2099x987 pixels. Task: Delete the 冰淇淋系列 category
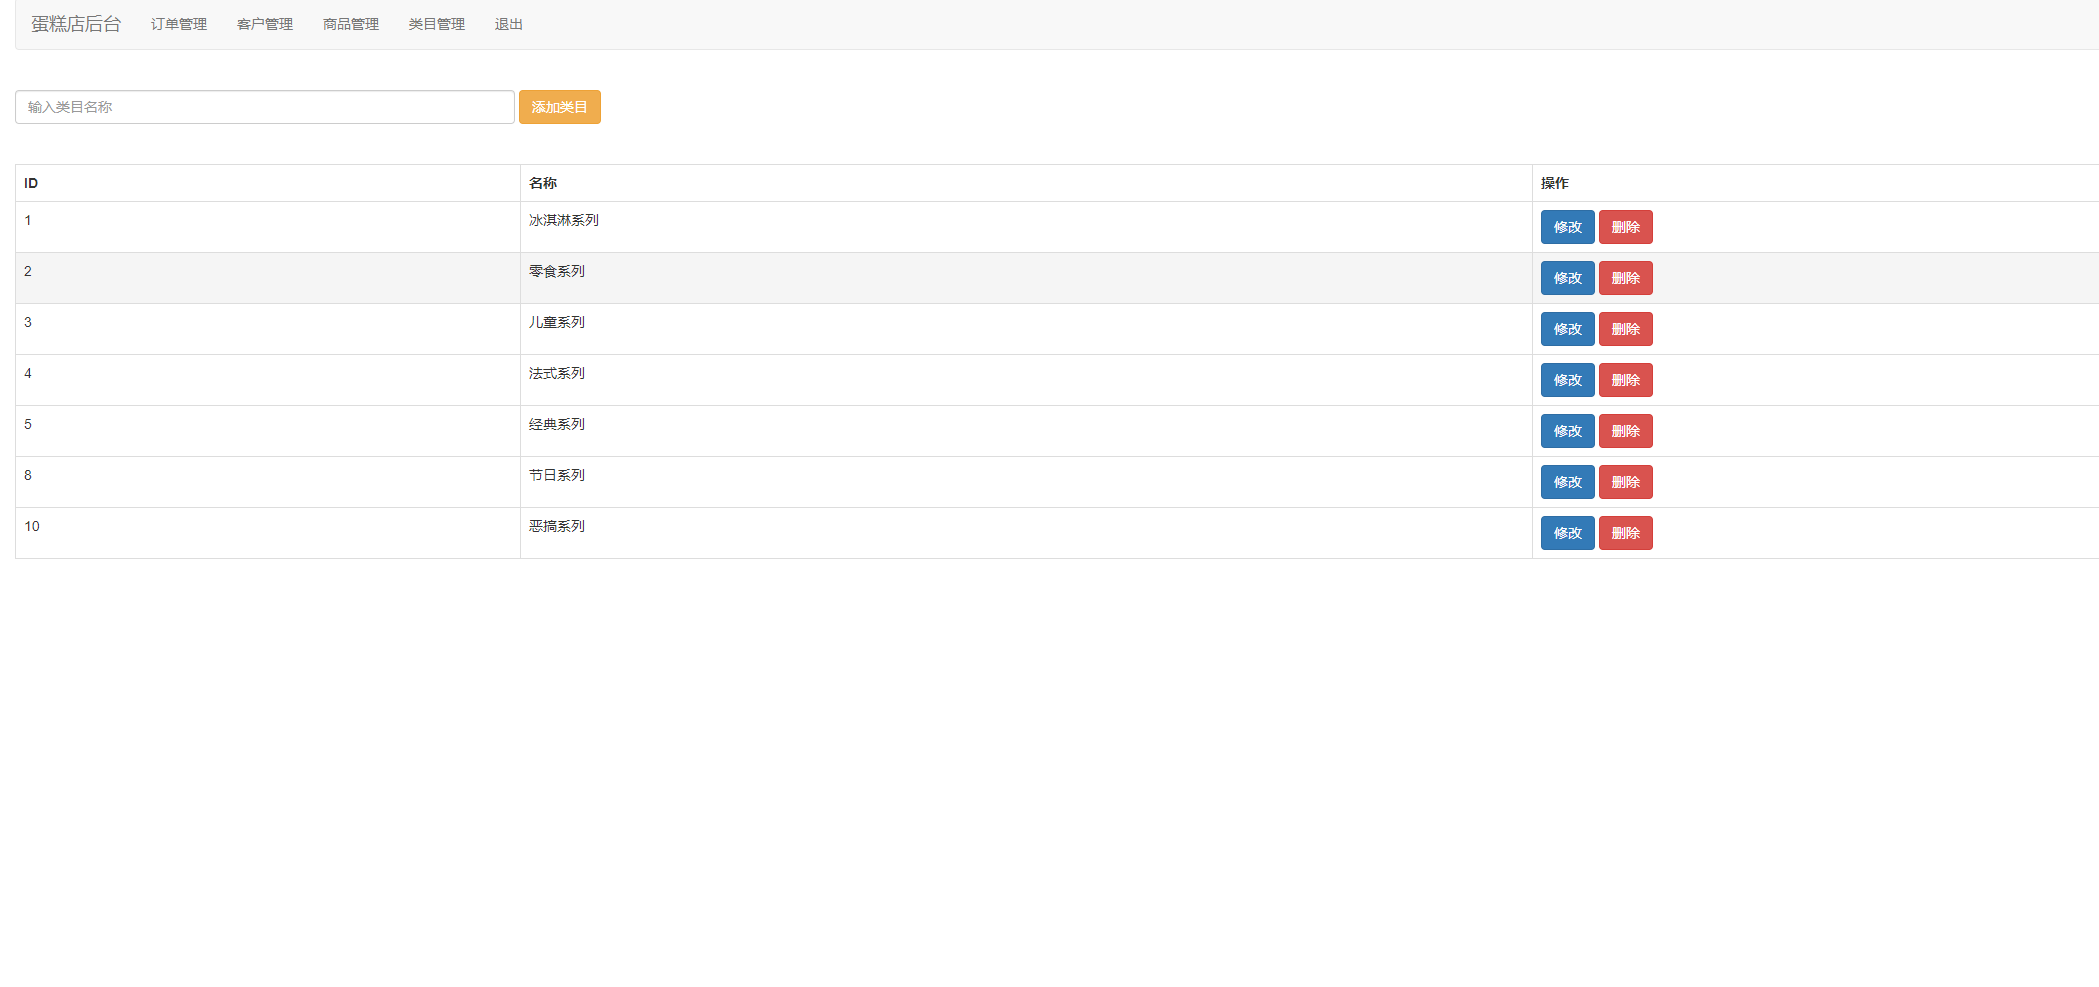pyautogui.click(x=1625, y=227)
